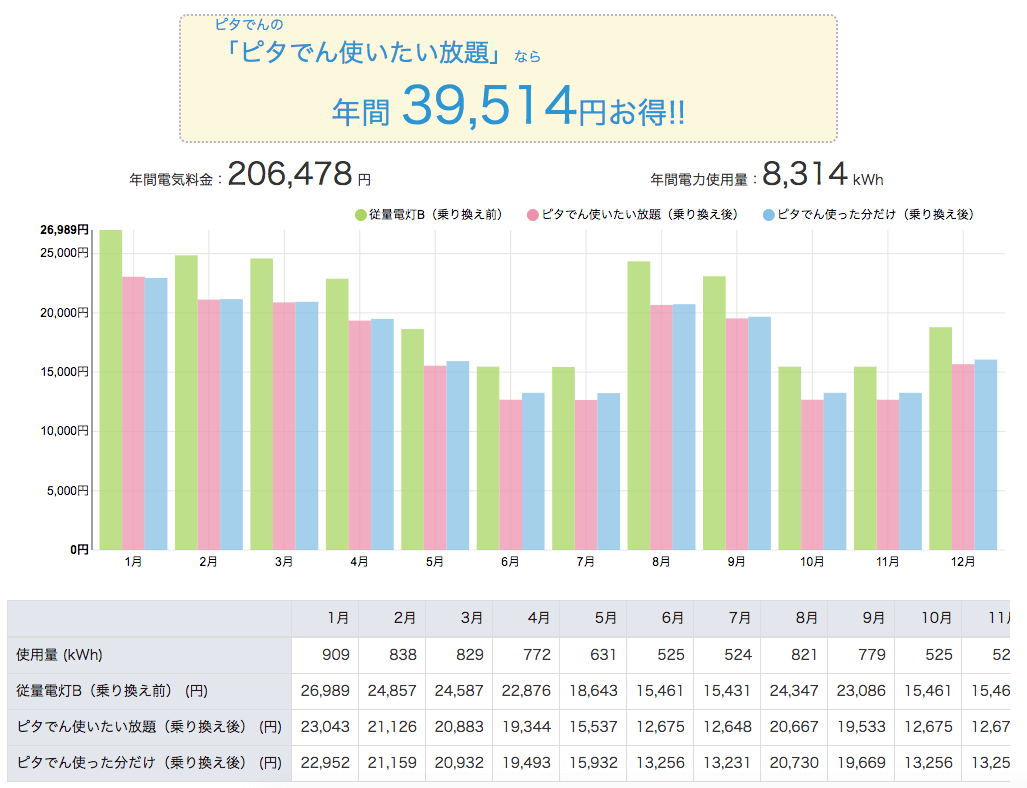Select the 10月 table column header
Screen dimensions: 1027x788
tap(928, 618)
